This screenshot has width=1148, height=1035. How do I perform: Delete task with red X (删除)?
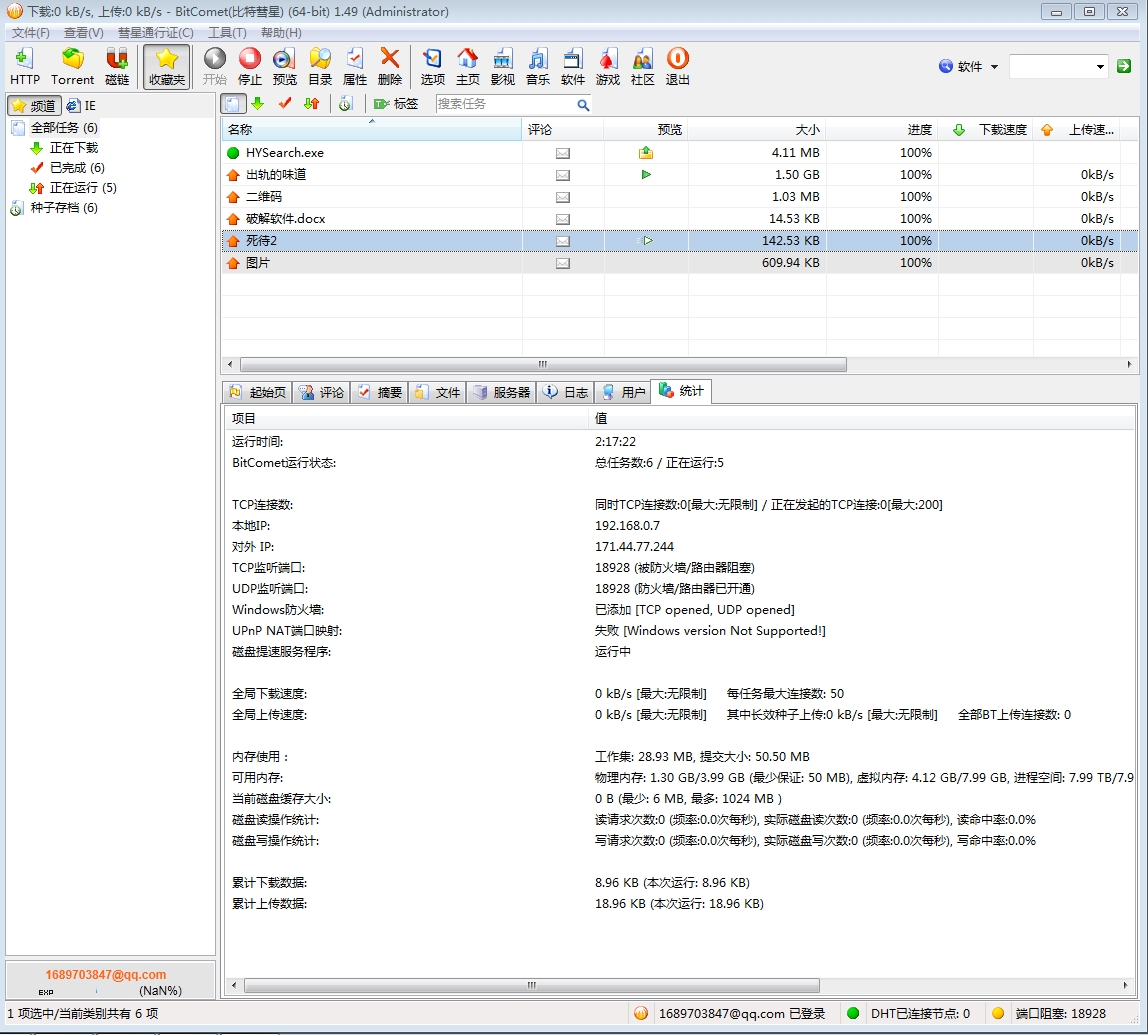tap(390, 67)
